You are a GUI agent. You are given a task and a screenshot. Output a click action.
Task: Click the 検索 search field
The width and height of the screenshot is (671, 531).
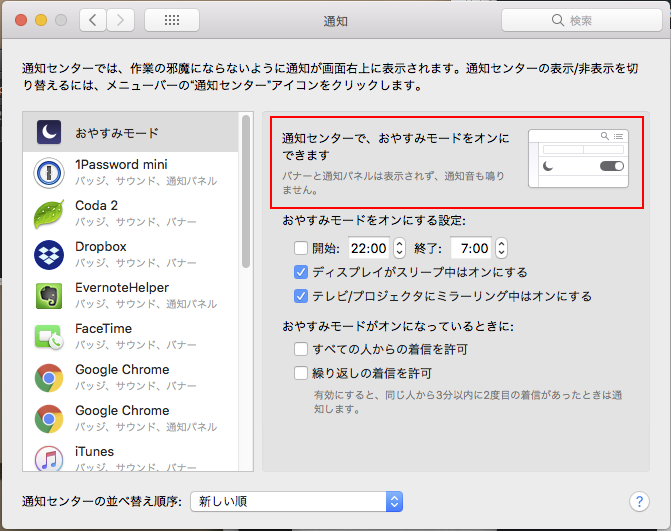(582, 20)
